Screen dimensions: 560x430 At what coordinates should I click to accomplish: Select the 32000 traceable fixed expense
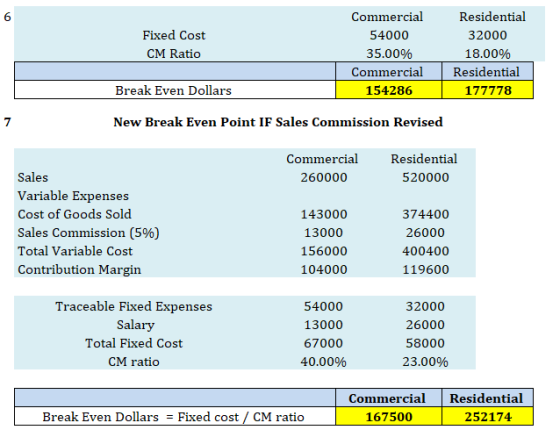(x=425, y=306)
